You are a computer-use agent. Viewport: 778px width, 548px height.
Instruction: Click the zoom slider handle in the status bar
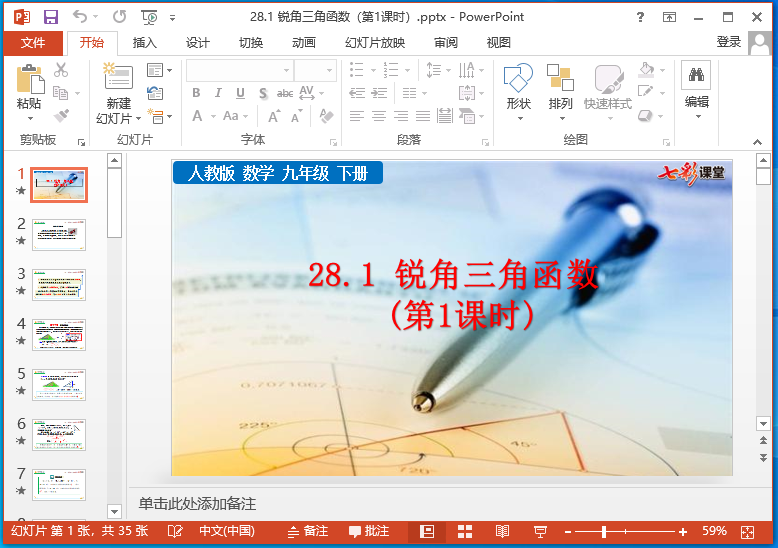604,532
